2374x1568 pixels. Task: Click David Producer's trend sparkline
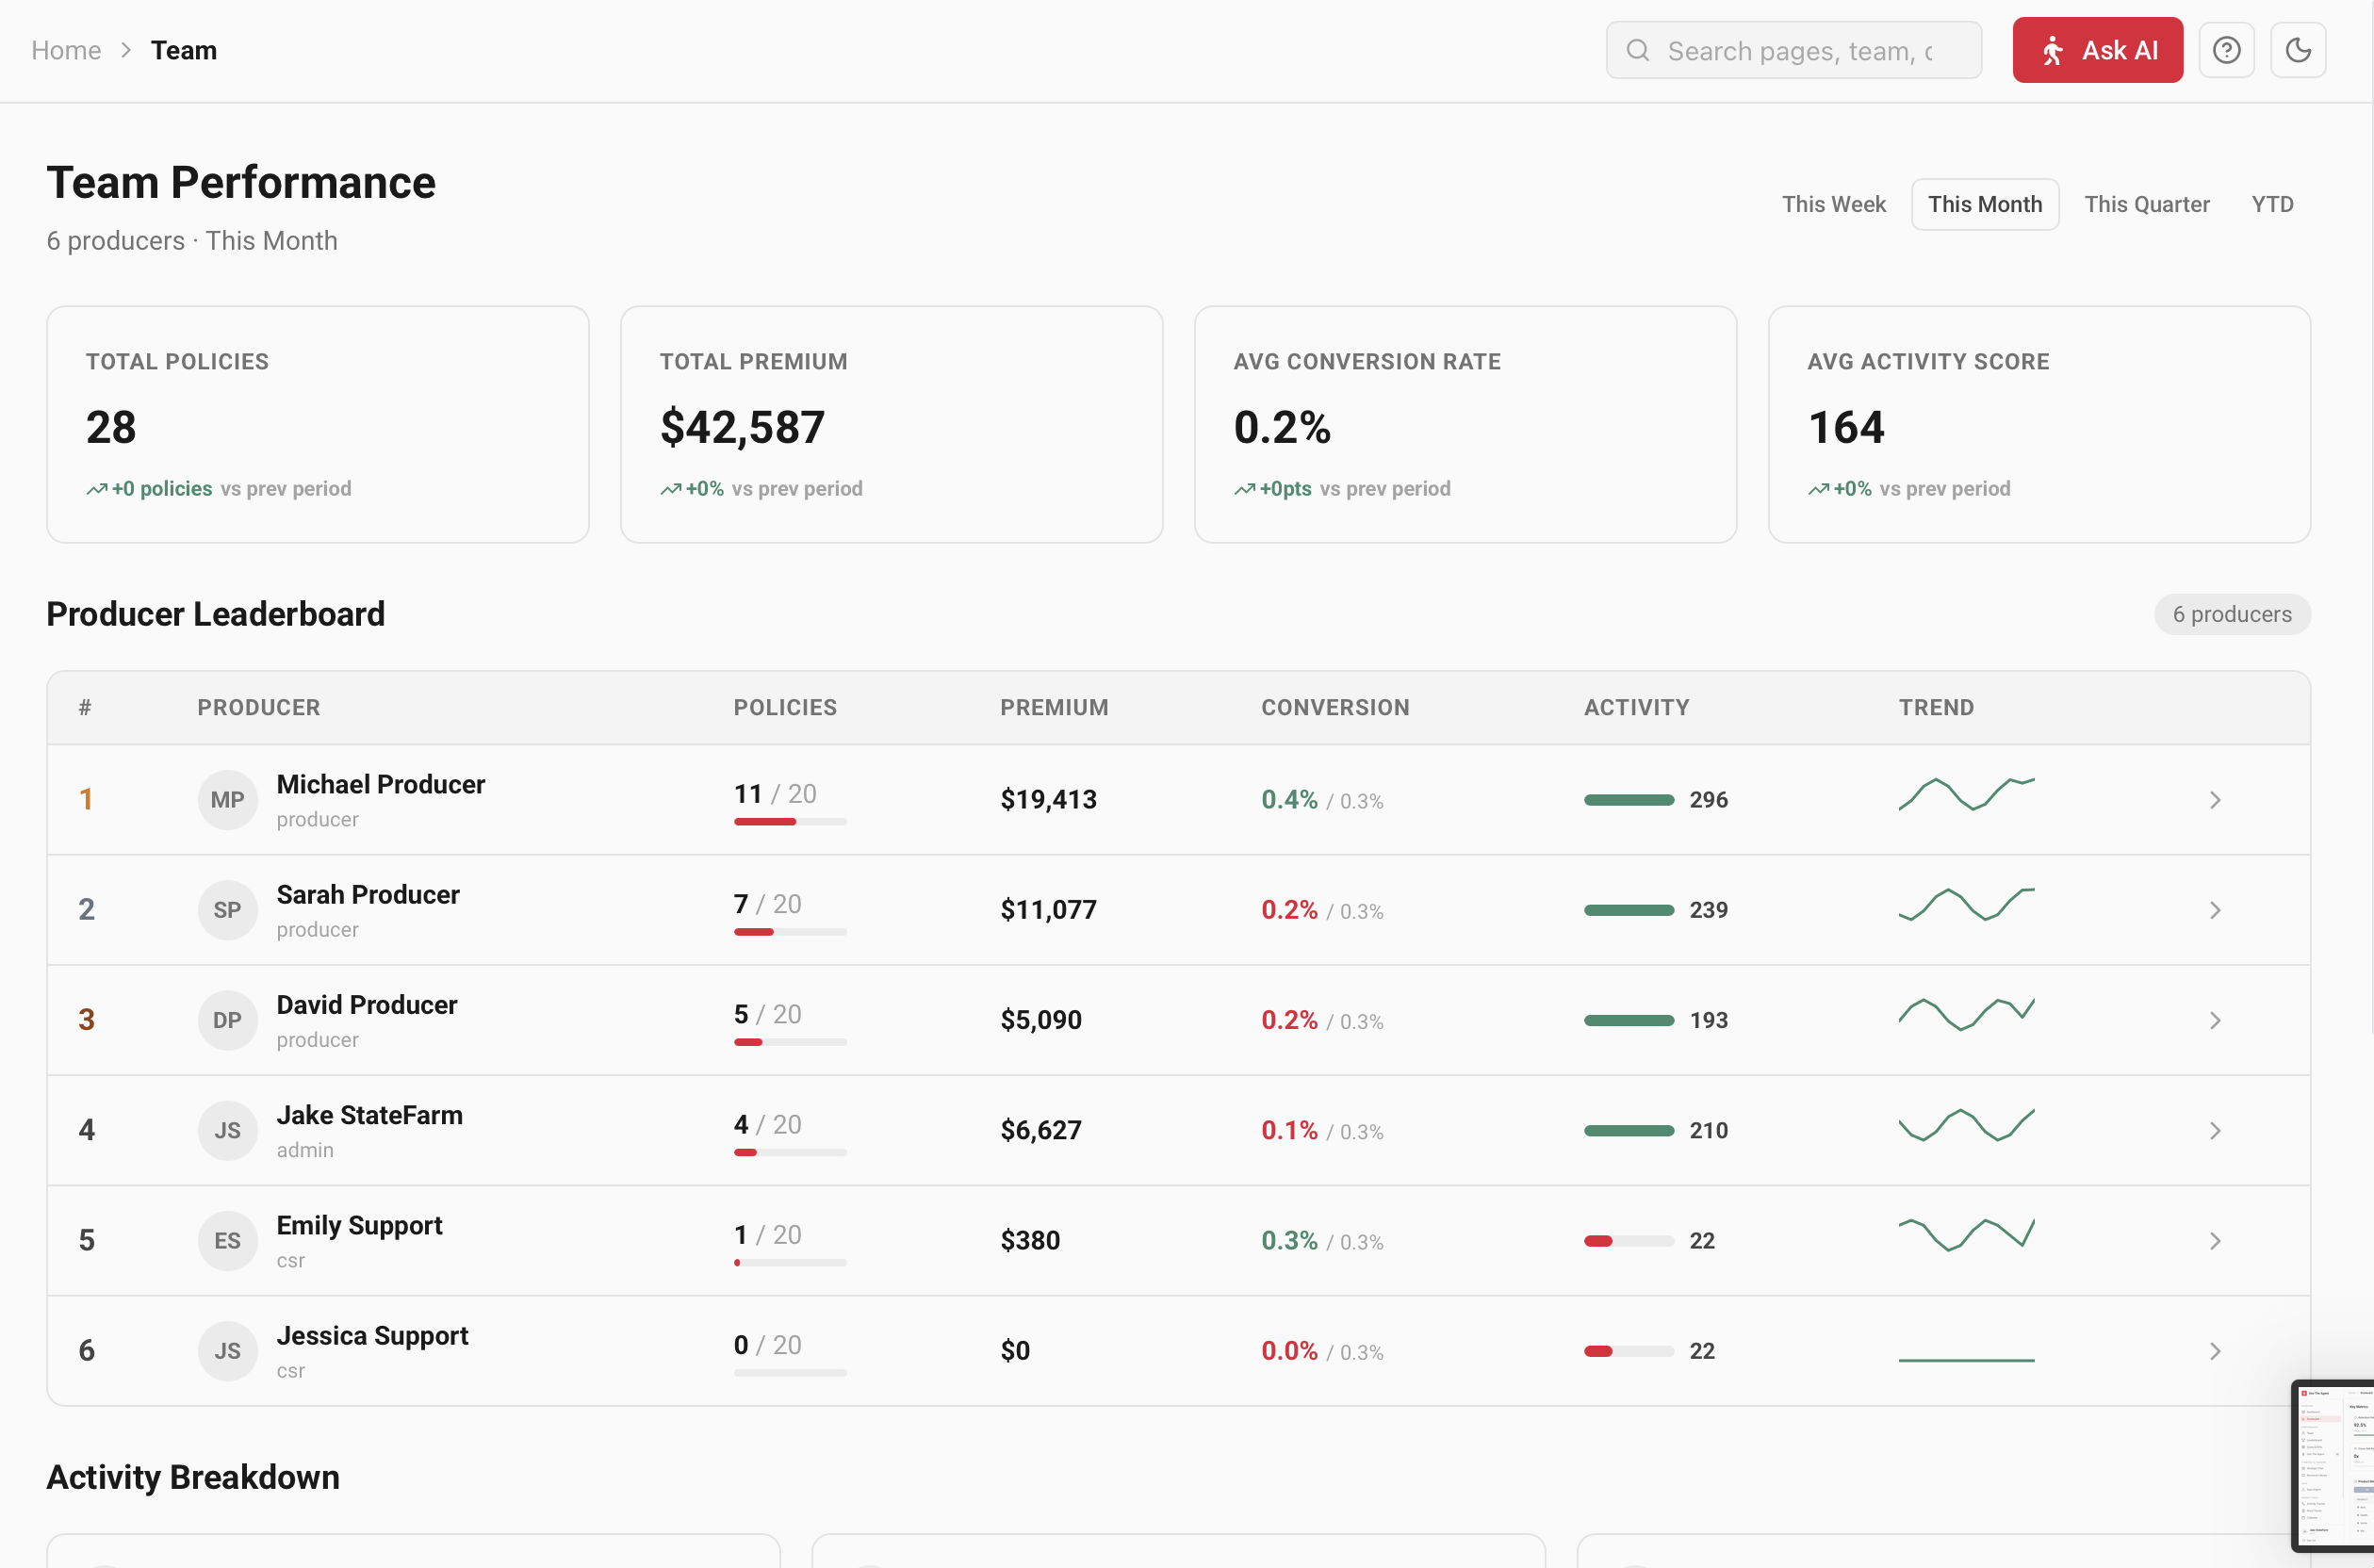pos(1966,1014)
